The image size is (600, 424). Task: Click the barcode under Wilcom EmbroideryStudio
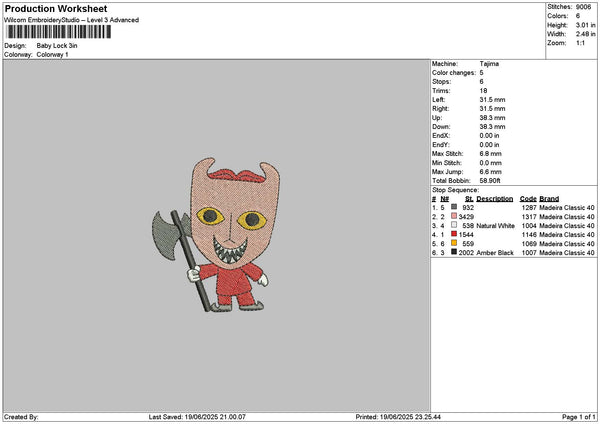point(59,32)
